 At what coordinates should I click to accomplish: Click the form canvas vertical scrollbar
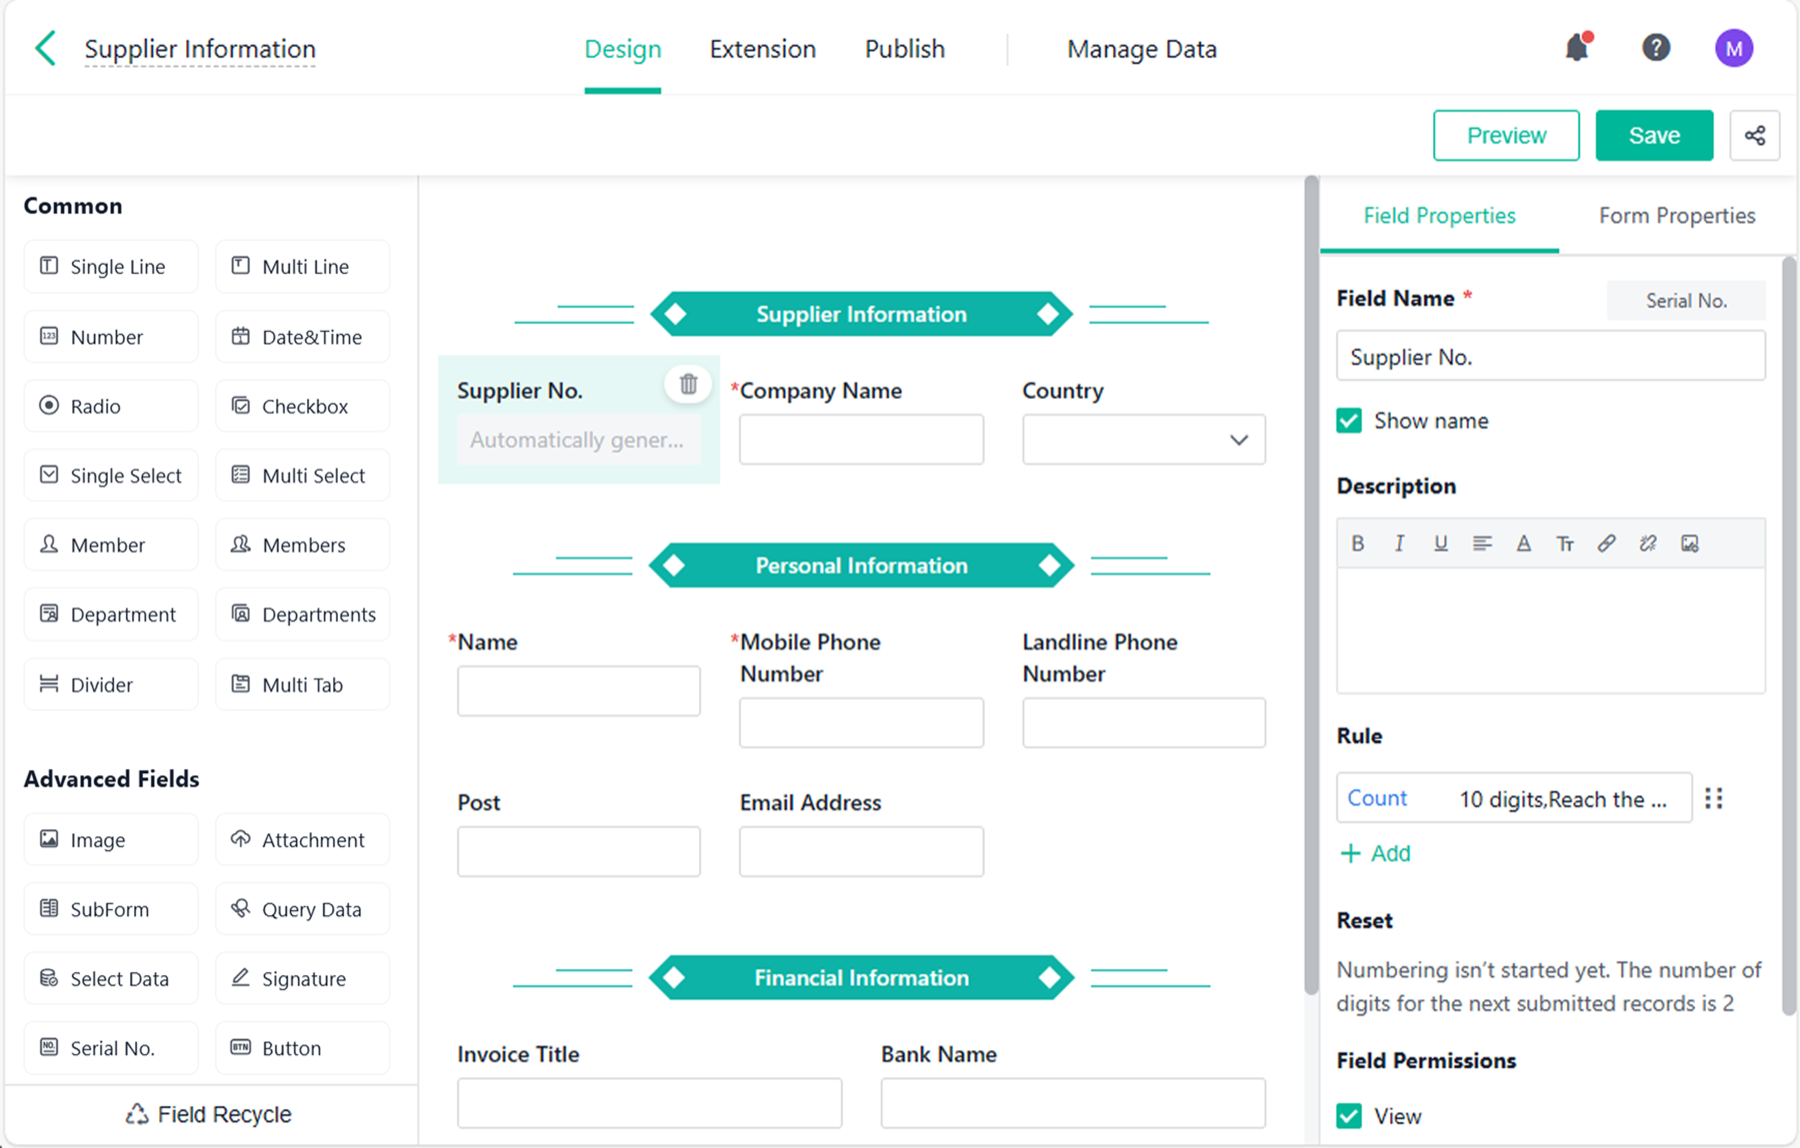point(1311,586)
